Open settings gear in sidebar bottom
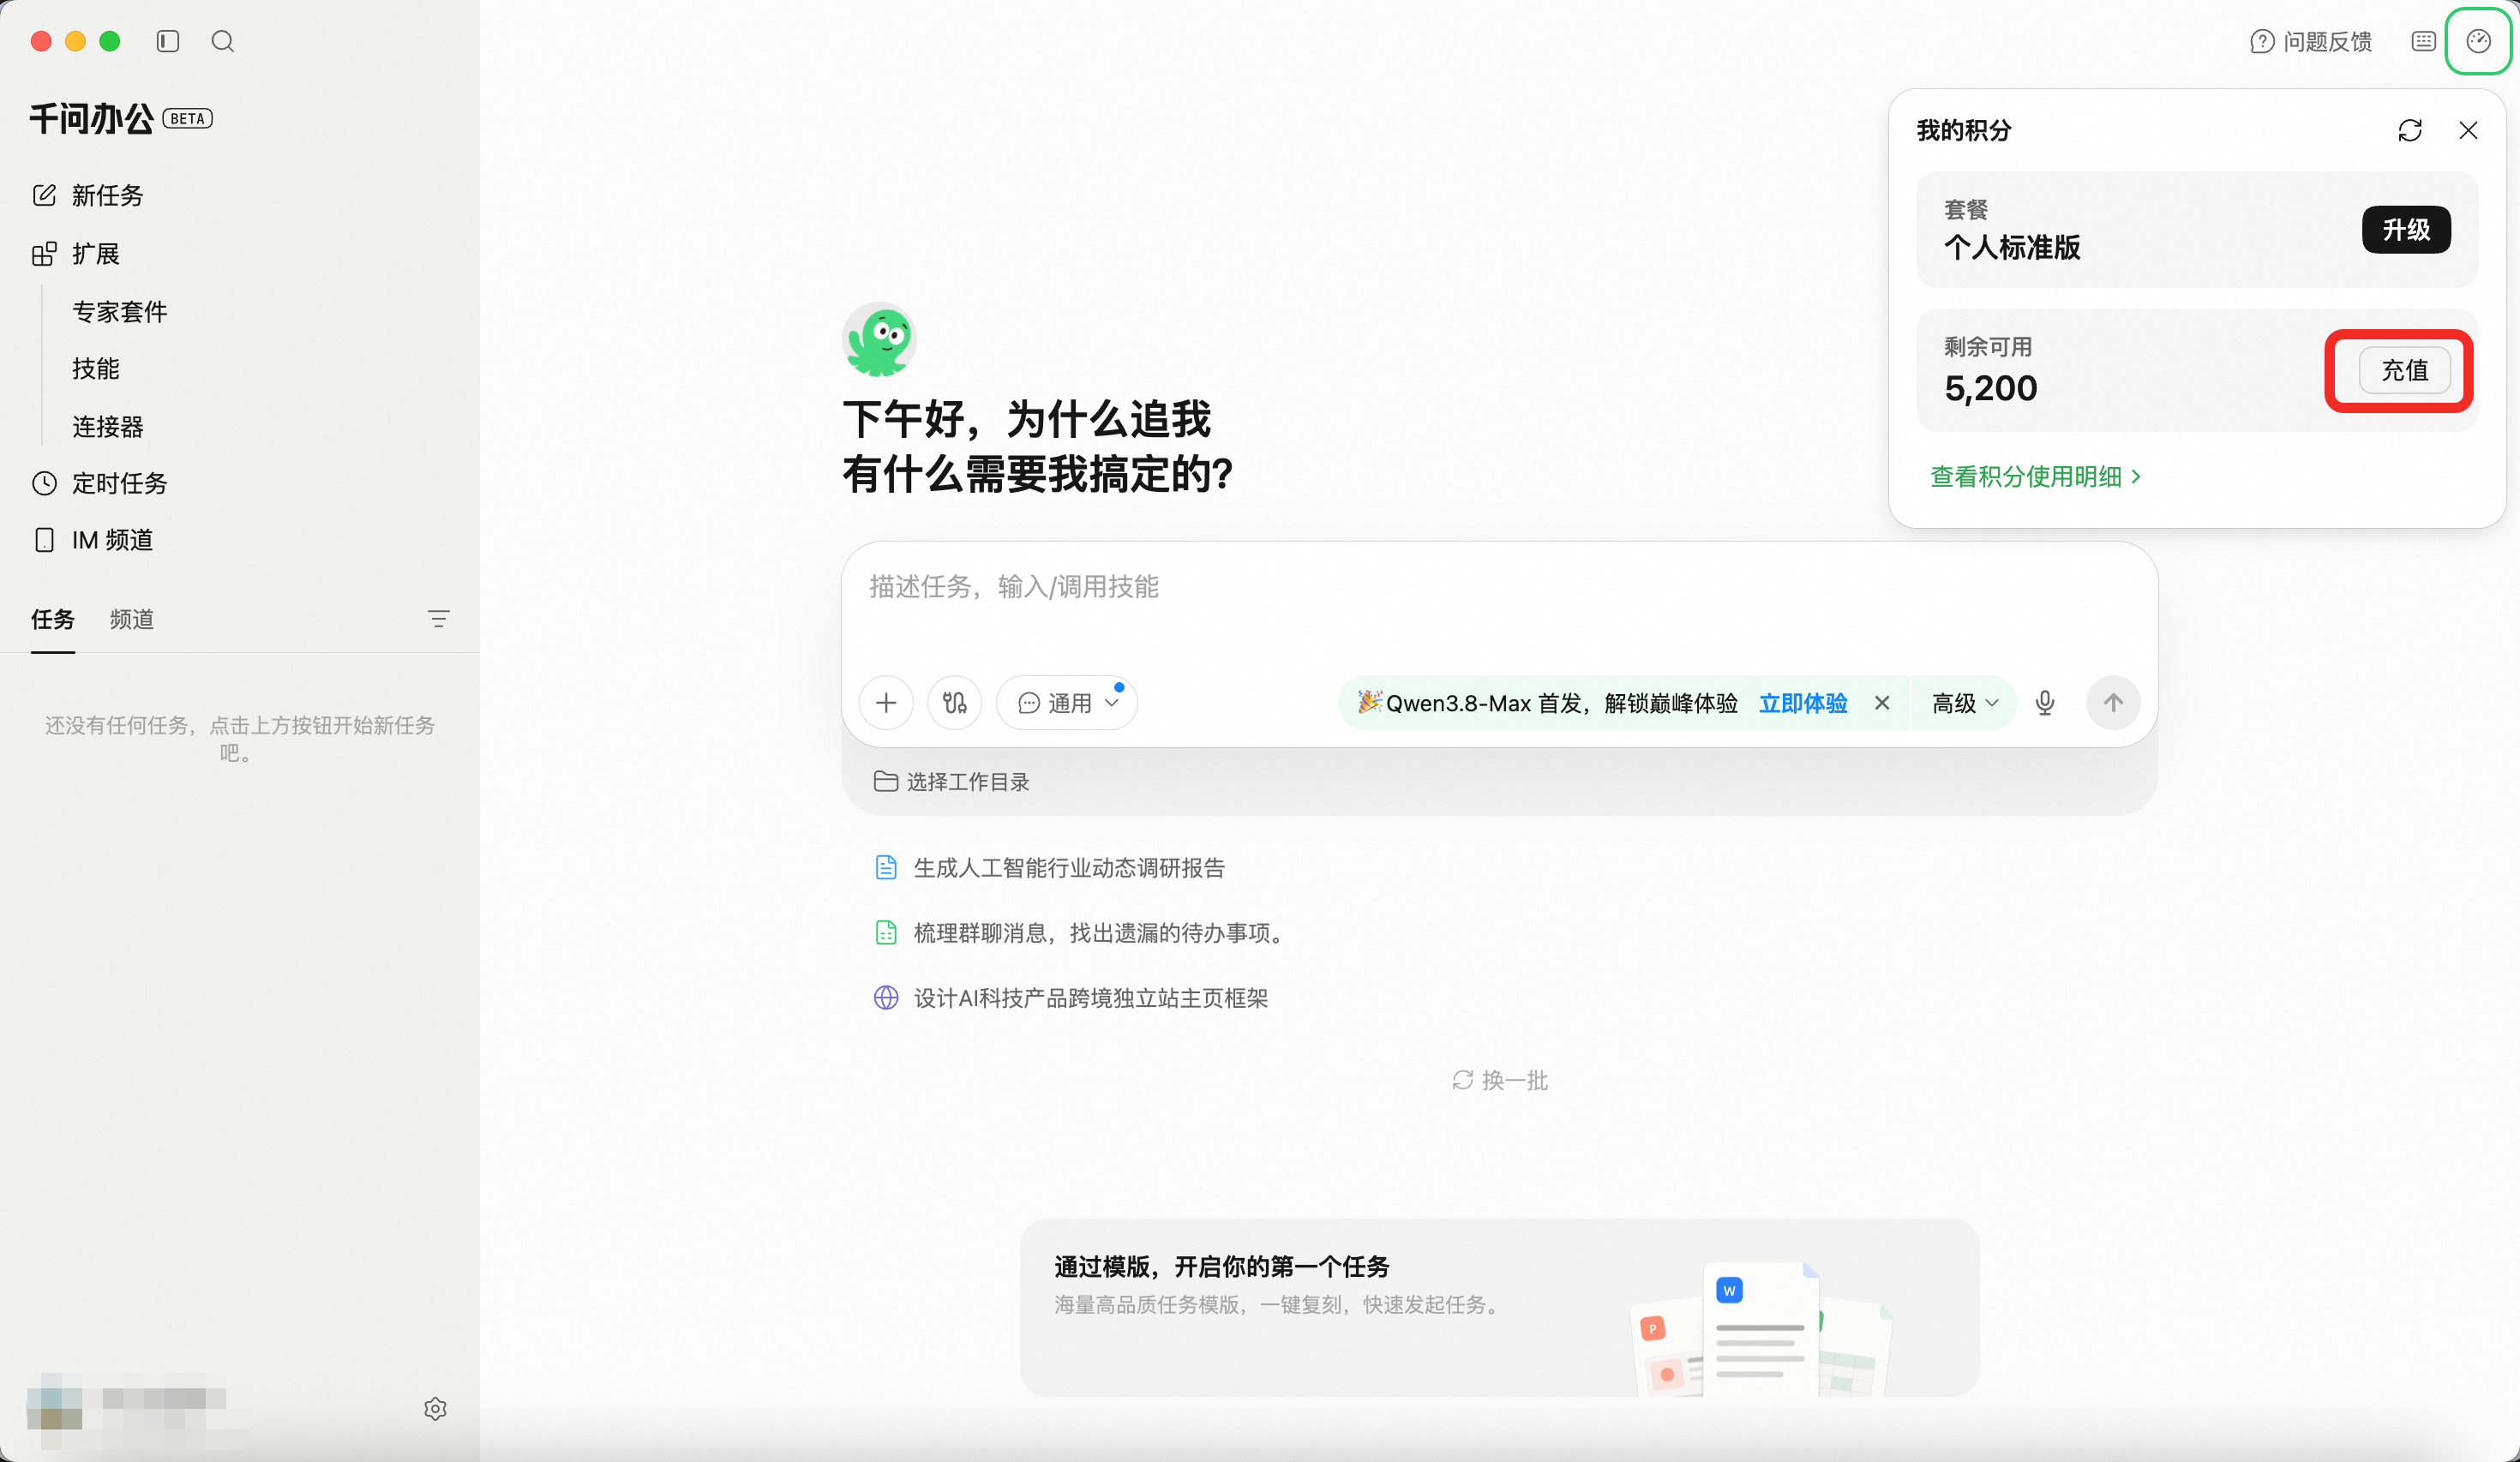 pyautogui.click(x=435, y=1408)
